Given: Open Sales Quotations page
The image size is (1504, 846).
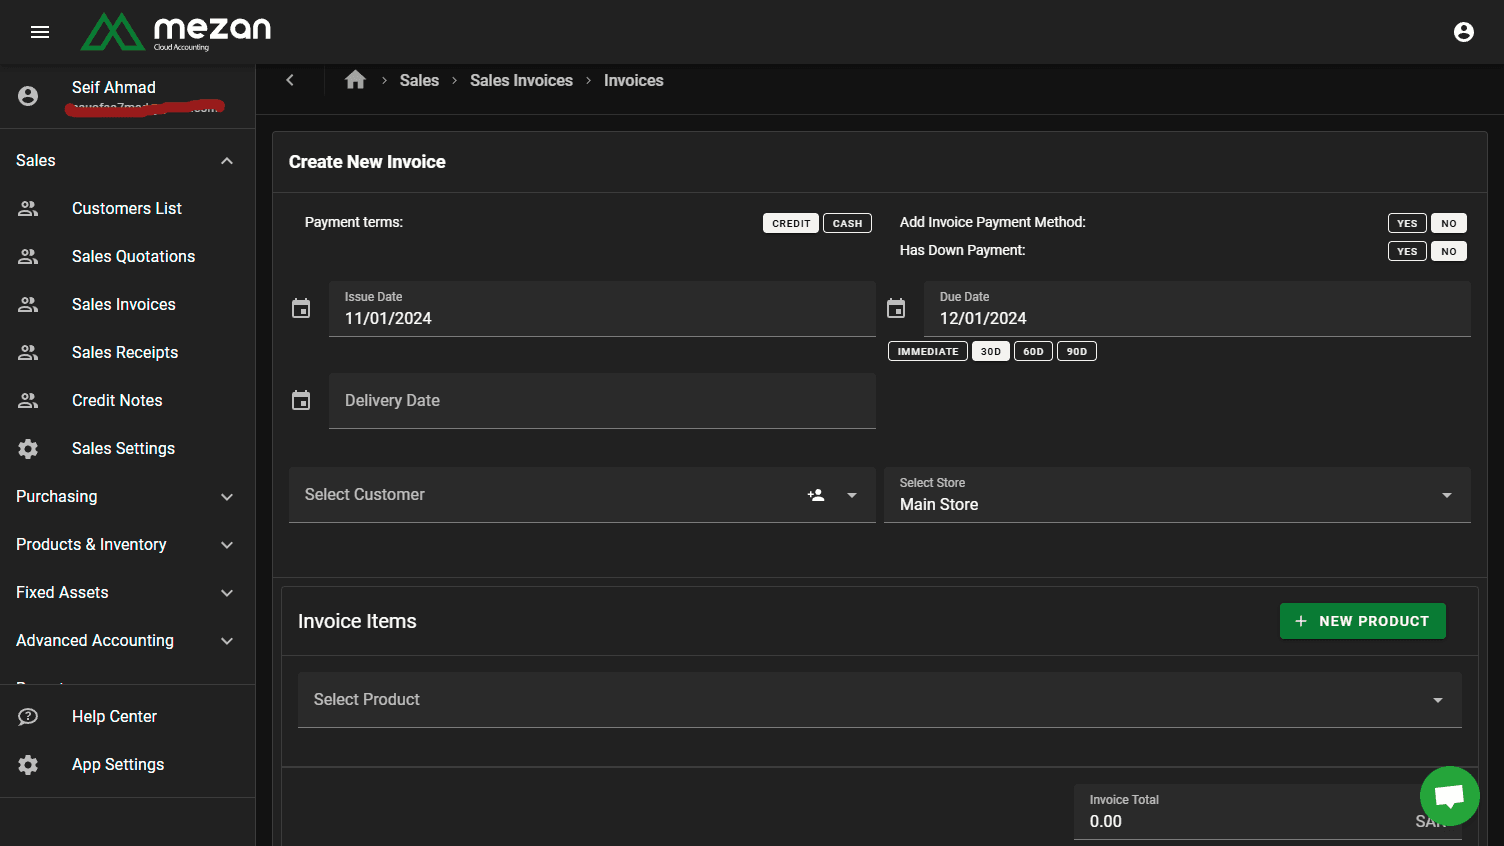Looking at the screenshot, I should (134, 256).
